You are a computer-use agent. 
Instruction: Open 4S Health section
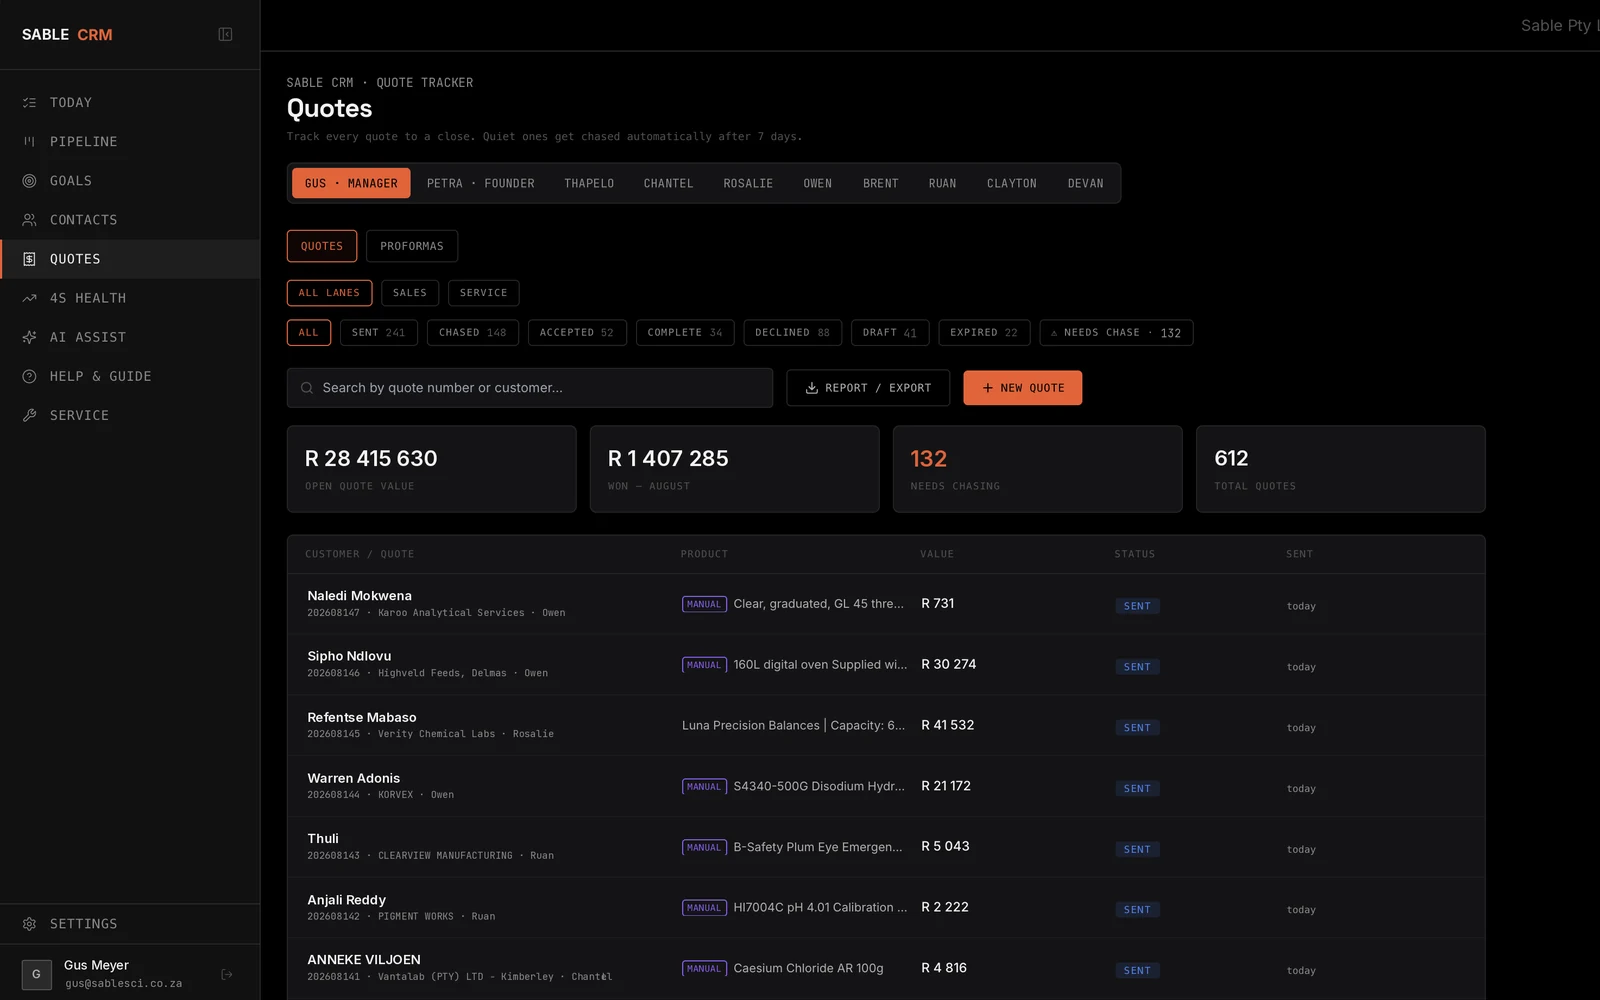coord(130,298)
